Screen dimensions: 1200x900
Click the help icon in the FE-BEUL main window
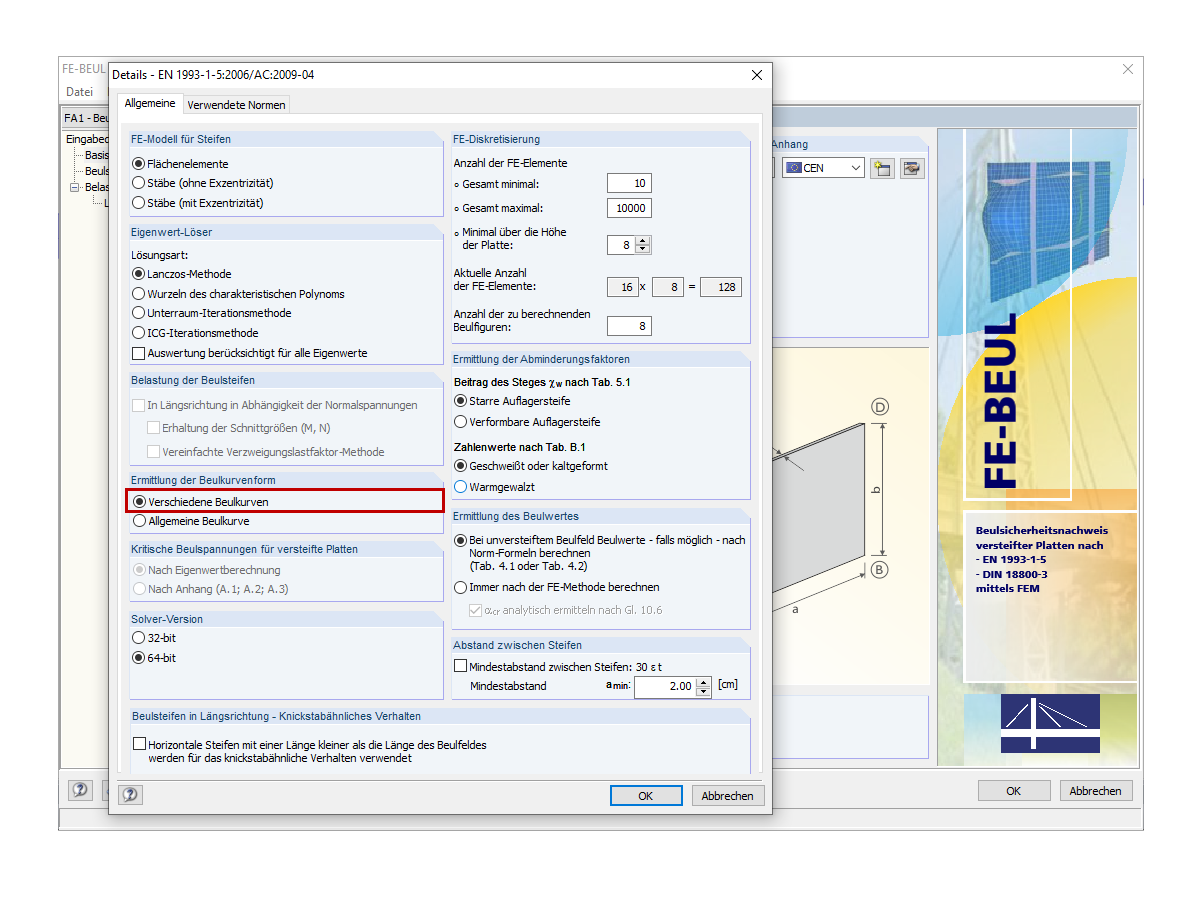click(x=80, y=790)
